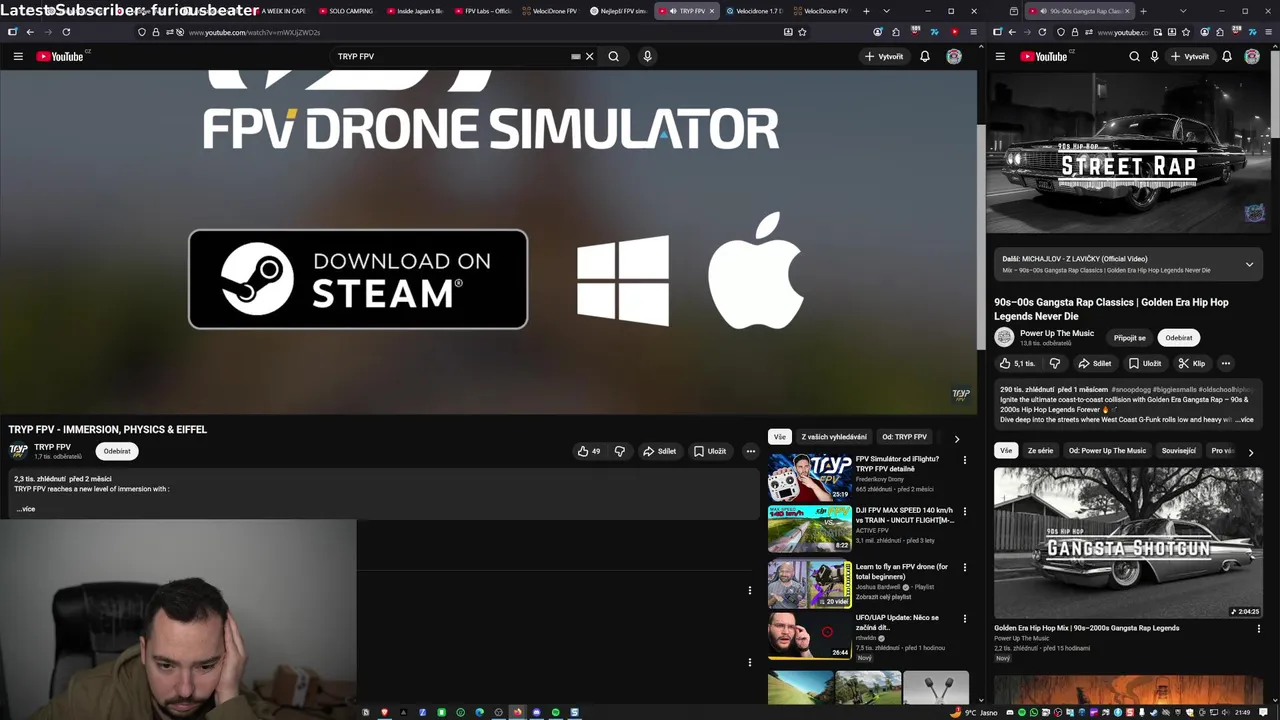
Task: Dislike the TRYP FPV video
Action: point(620,451)
